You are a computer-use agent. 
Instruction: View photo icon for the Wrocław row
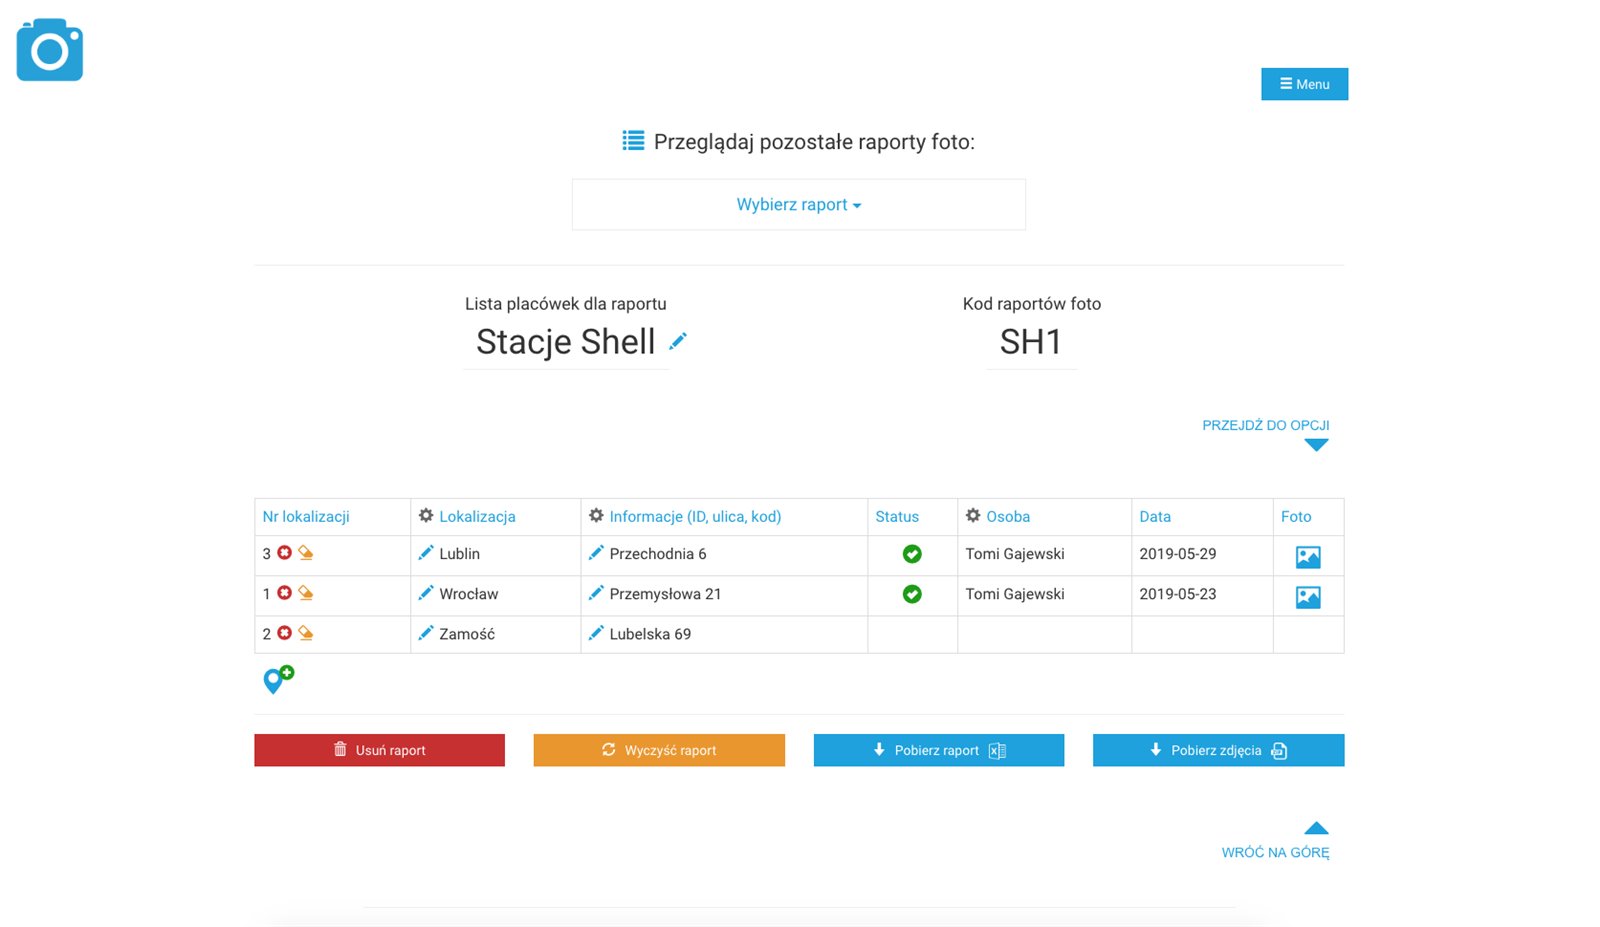coord(1308,597)
